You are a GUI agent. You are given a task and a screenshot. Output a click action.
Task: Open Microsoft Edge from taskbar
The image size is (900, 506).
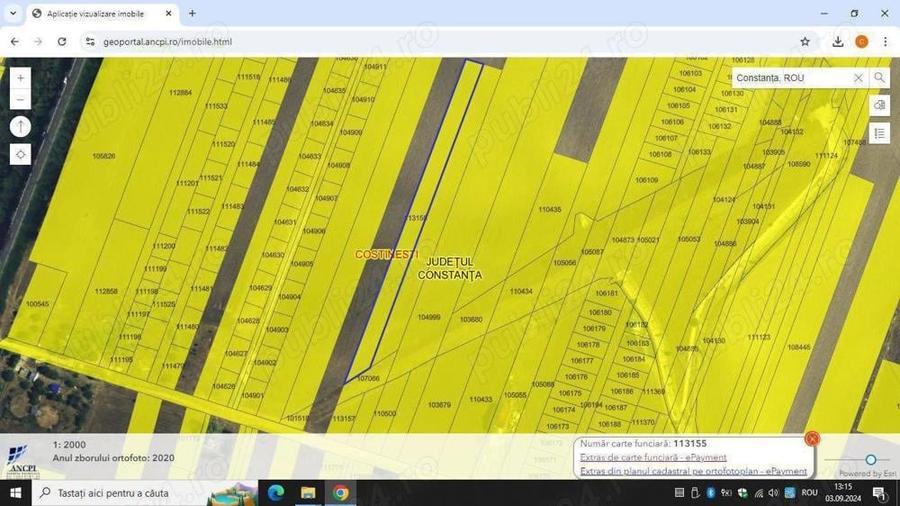tap(276, 493)
